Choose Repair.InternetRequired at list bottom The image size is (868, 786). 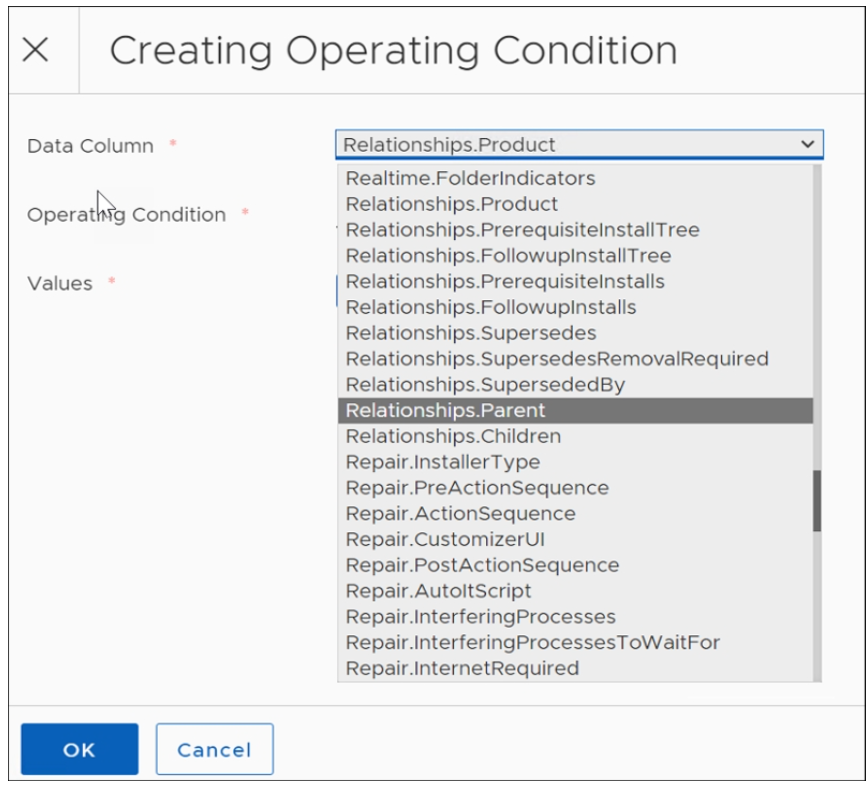point(462,668)
